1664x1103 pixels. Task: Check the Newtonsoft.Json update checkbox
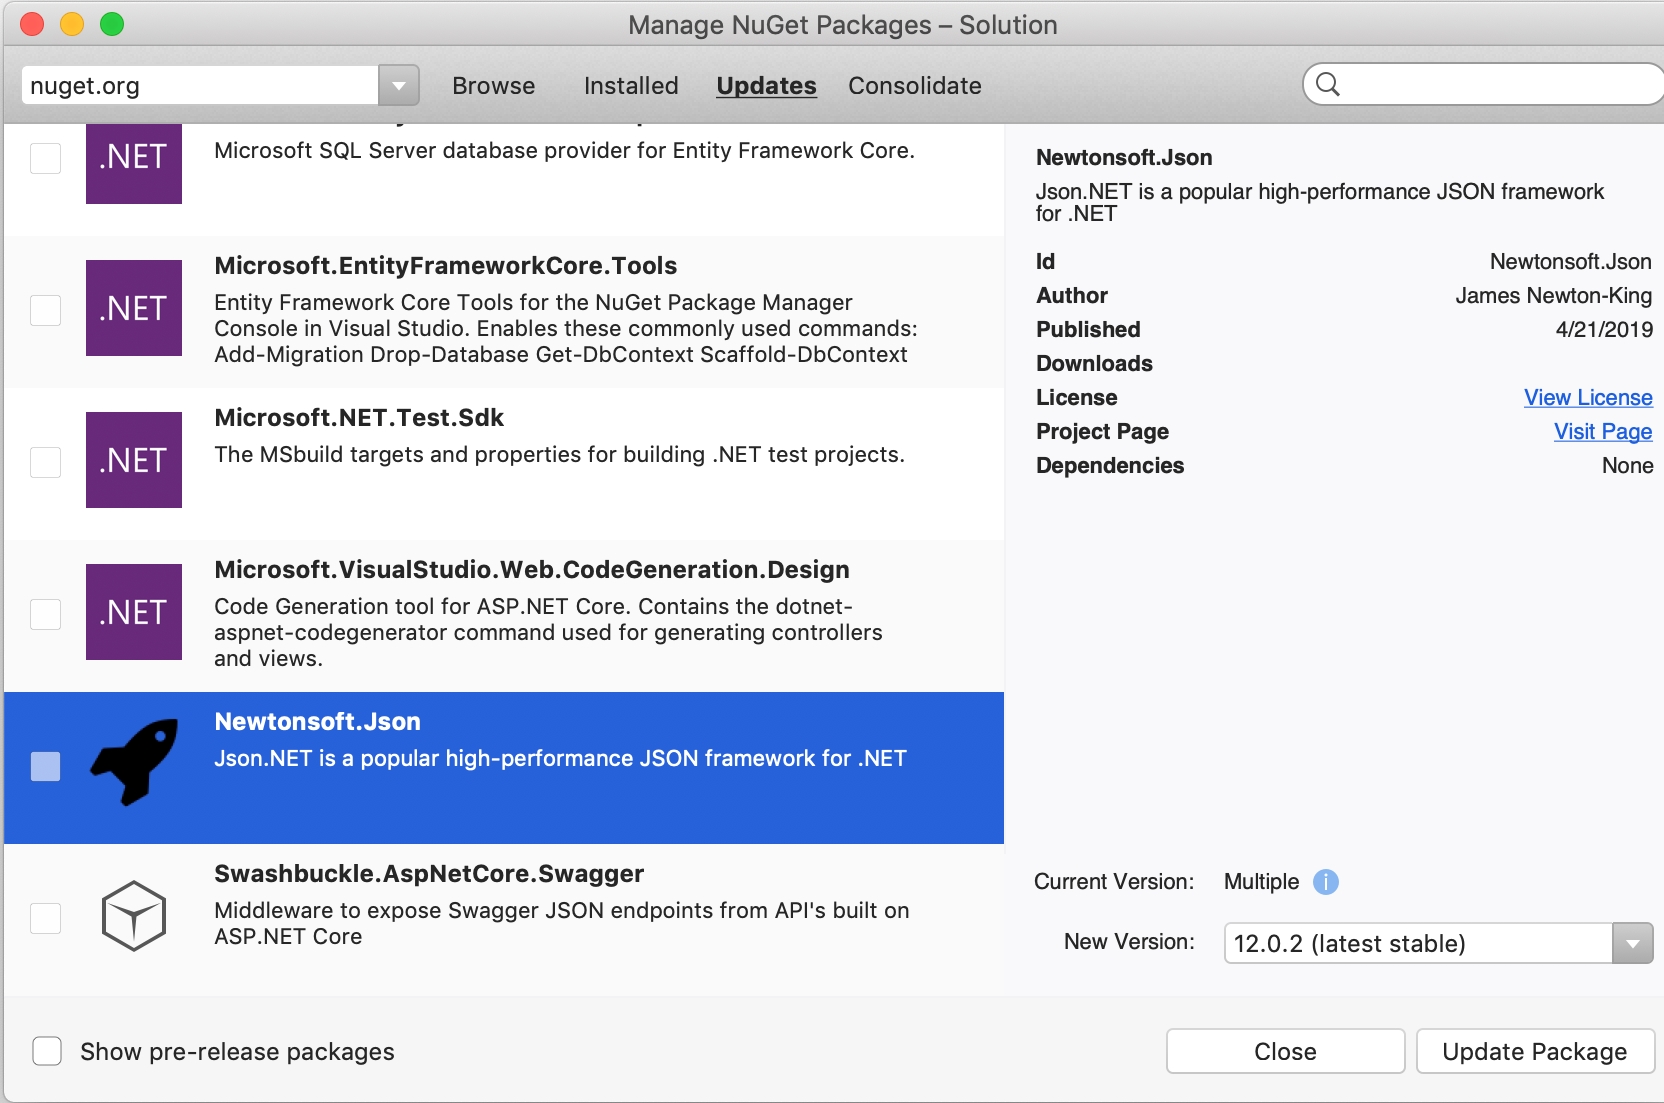(x=45, y=766)
